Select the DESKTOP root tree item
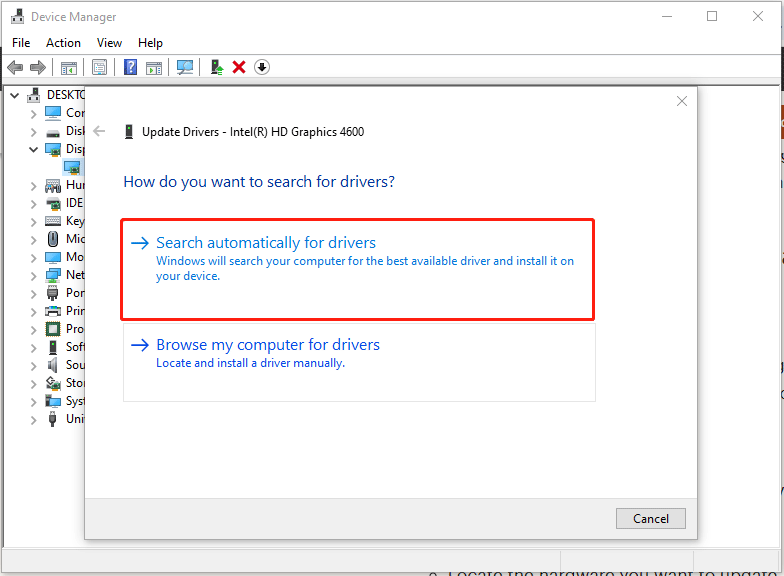Image resolution: width=784 pixels, height=576 pixels. tap(66, 94)
